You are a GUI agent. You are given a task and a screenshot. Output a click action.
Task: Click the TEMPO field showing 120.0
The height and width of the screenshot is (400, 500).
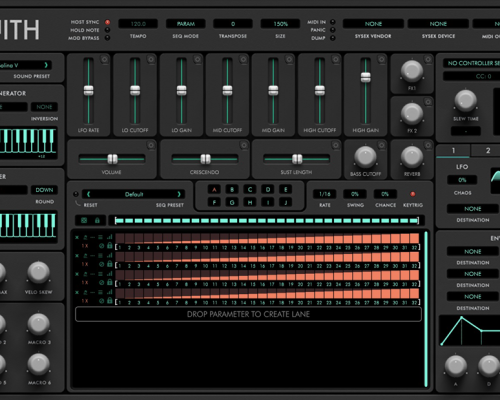point(138,24)
